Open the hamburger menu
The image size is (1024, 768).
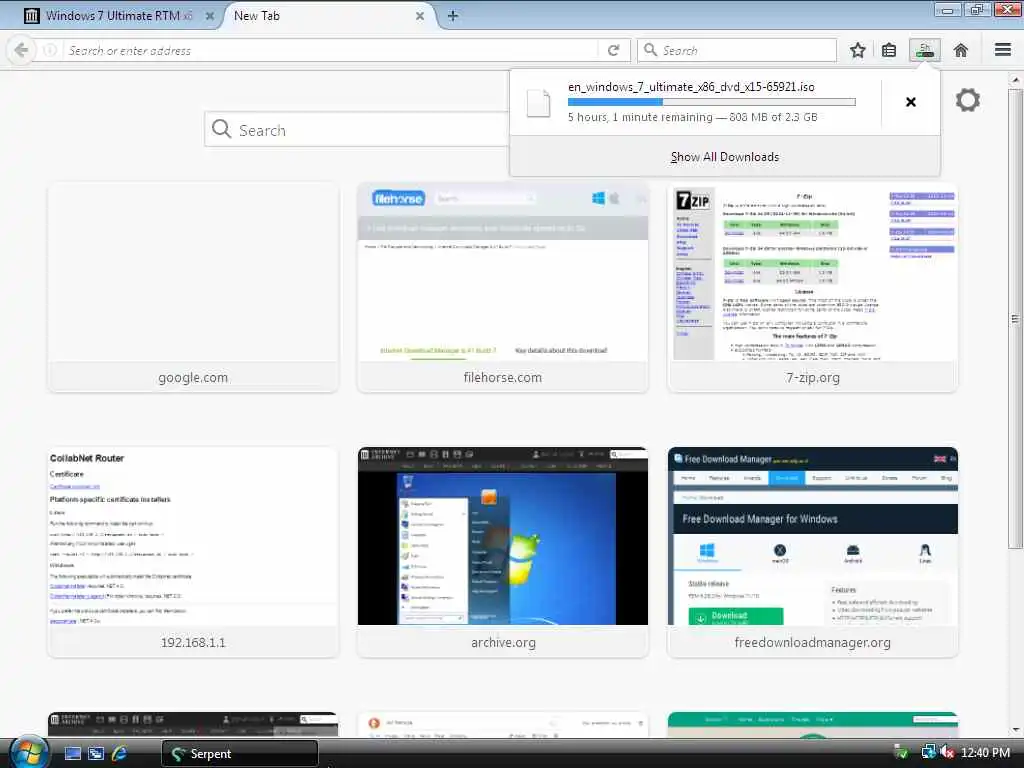(x=1003, y=50)
